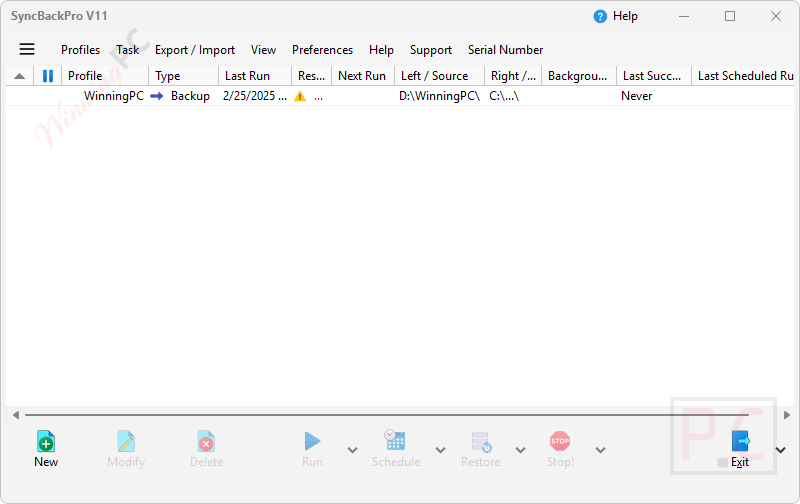Create a New profile
Viewport: 800px width, 504px height.
[x=46, y=449]
